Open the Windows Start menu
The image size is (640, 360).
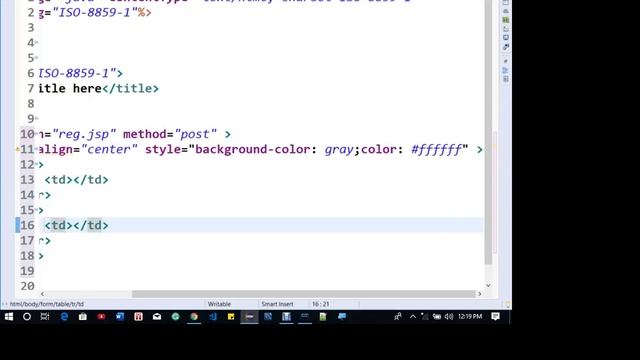[9, 316]
